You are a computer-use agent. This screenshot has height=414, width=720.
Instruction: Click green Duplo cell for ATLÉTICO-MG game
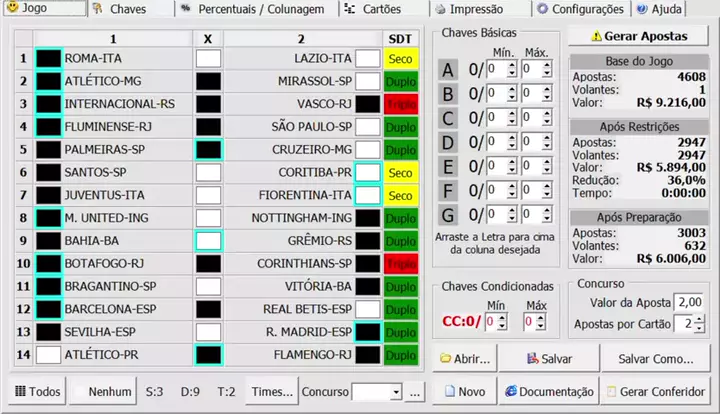pos(400,81)
